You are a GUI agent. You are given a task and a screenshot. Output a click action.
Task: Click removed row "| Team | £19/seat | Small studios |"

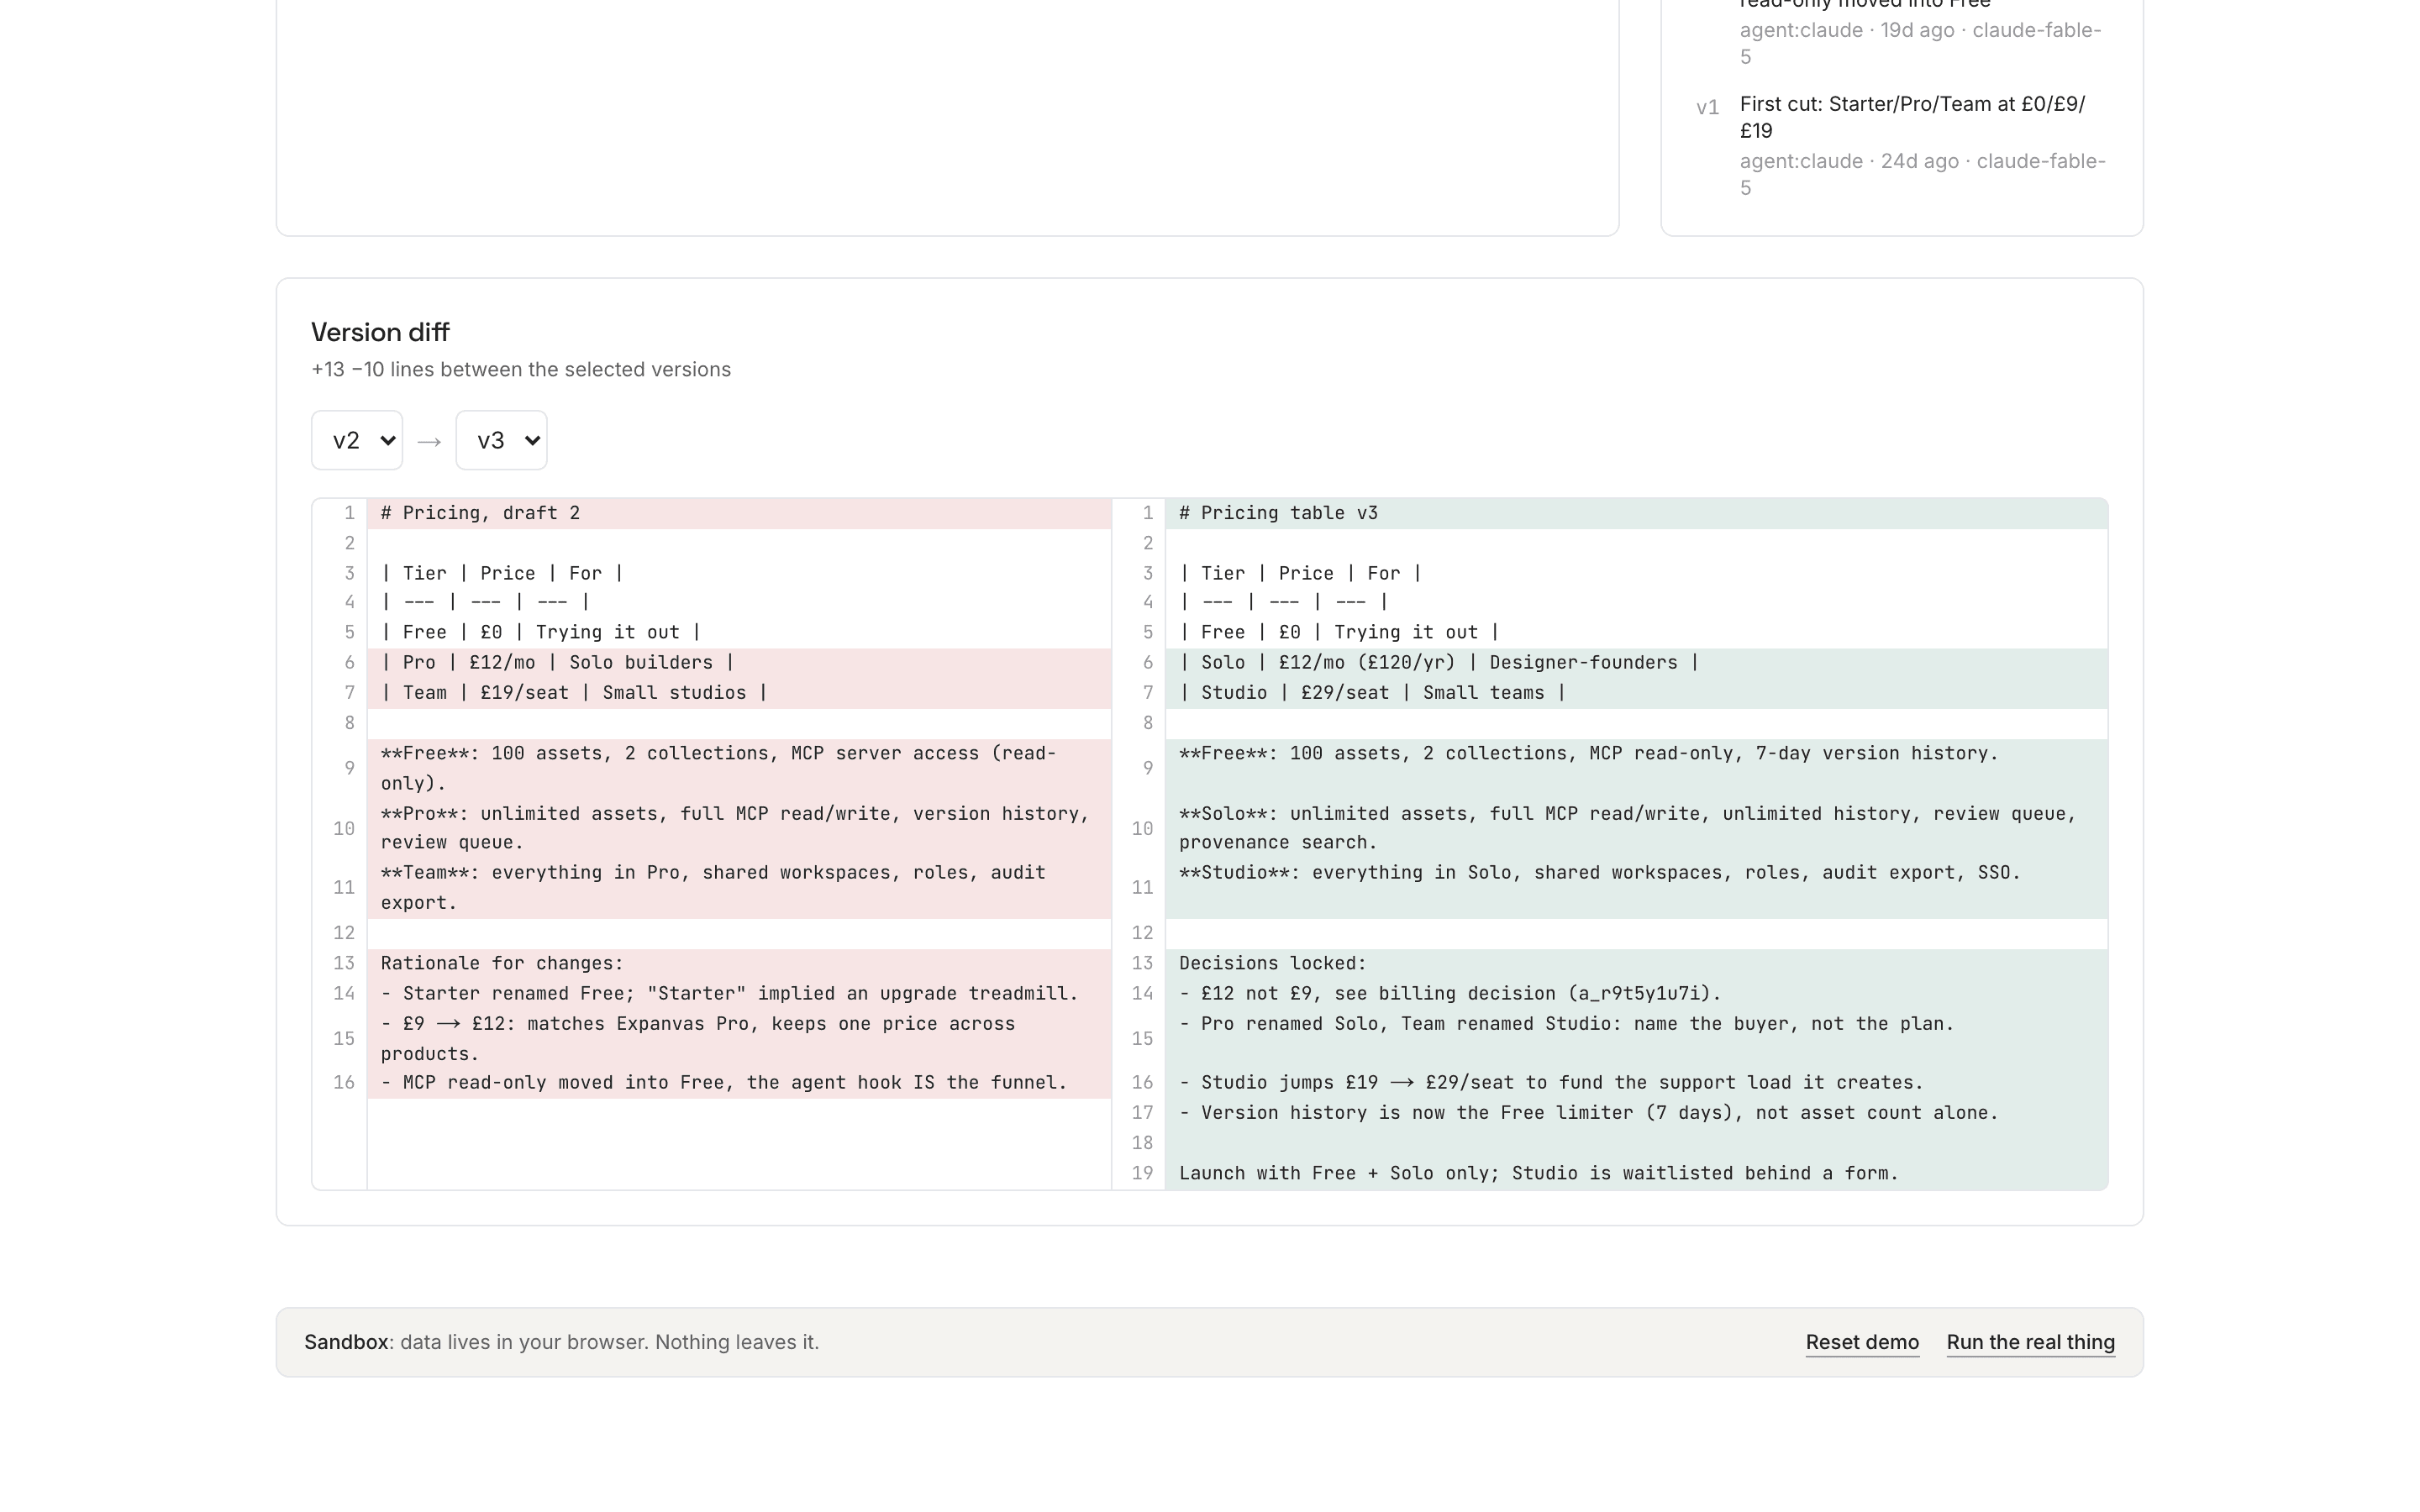(x=739, y=693)
